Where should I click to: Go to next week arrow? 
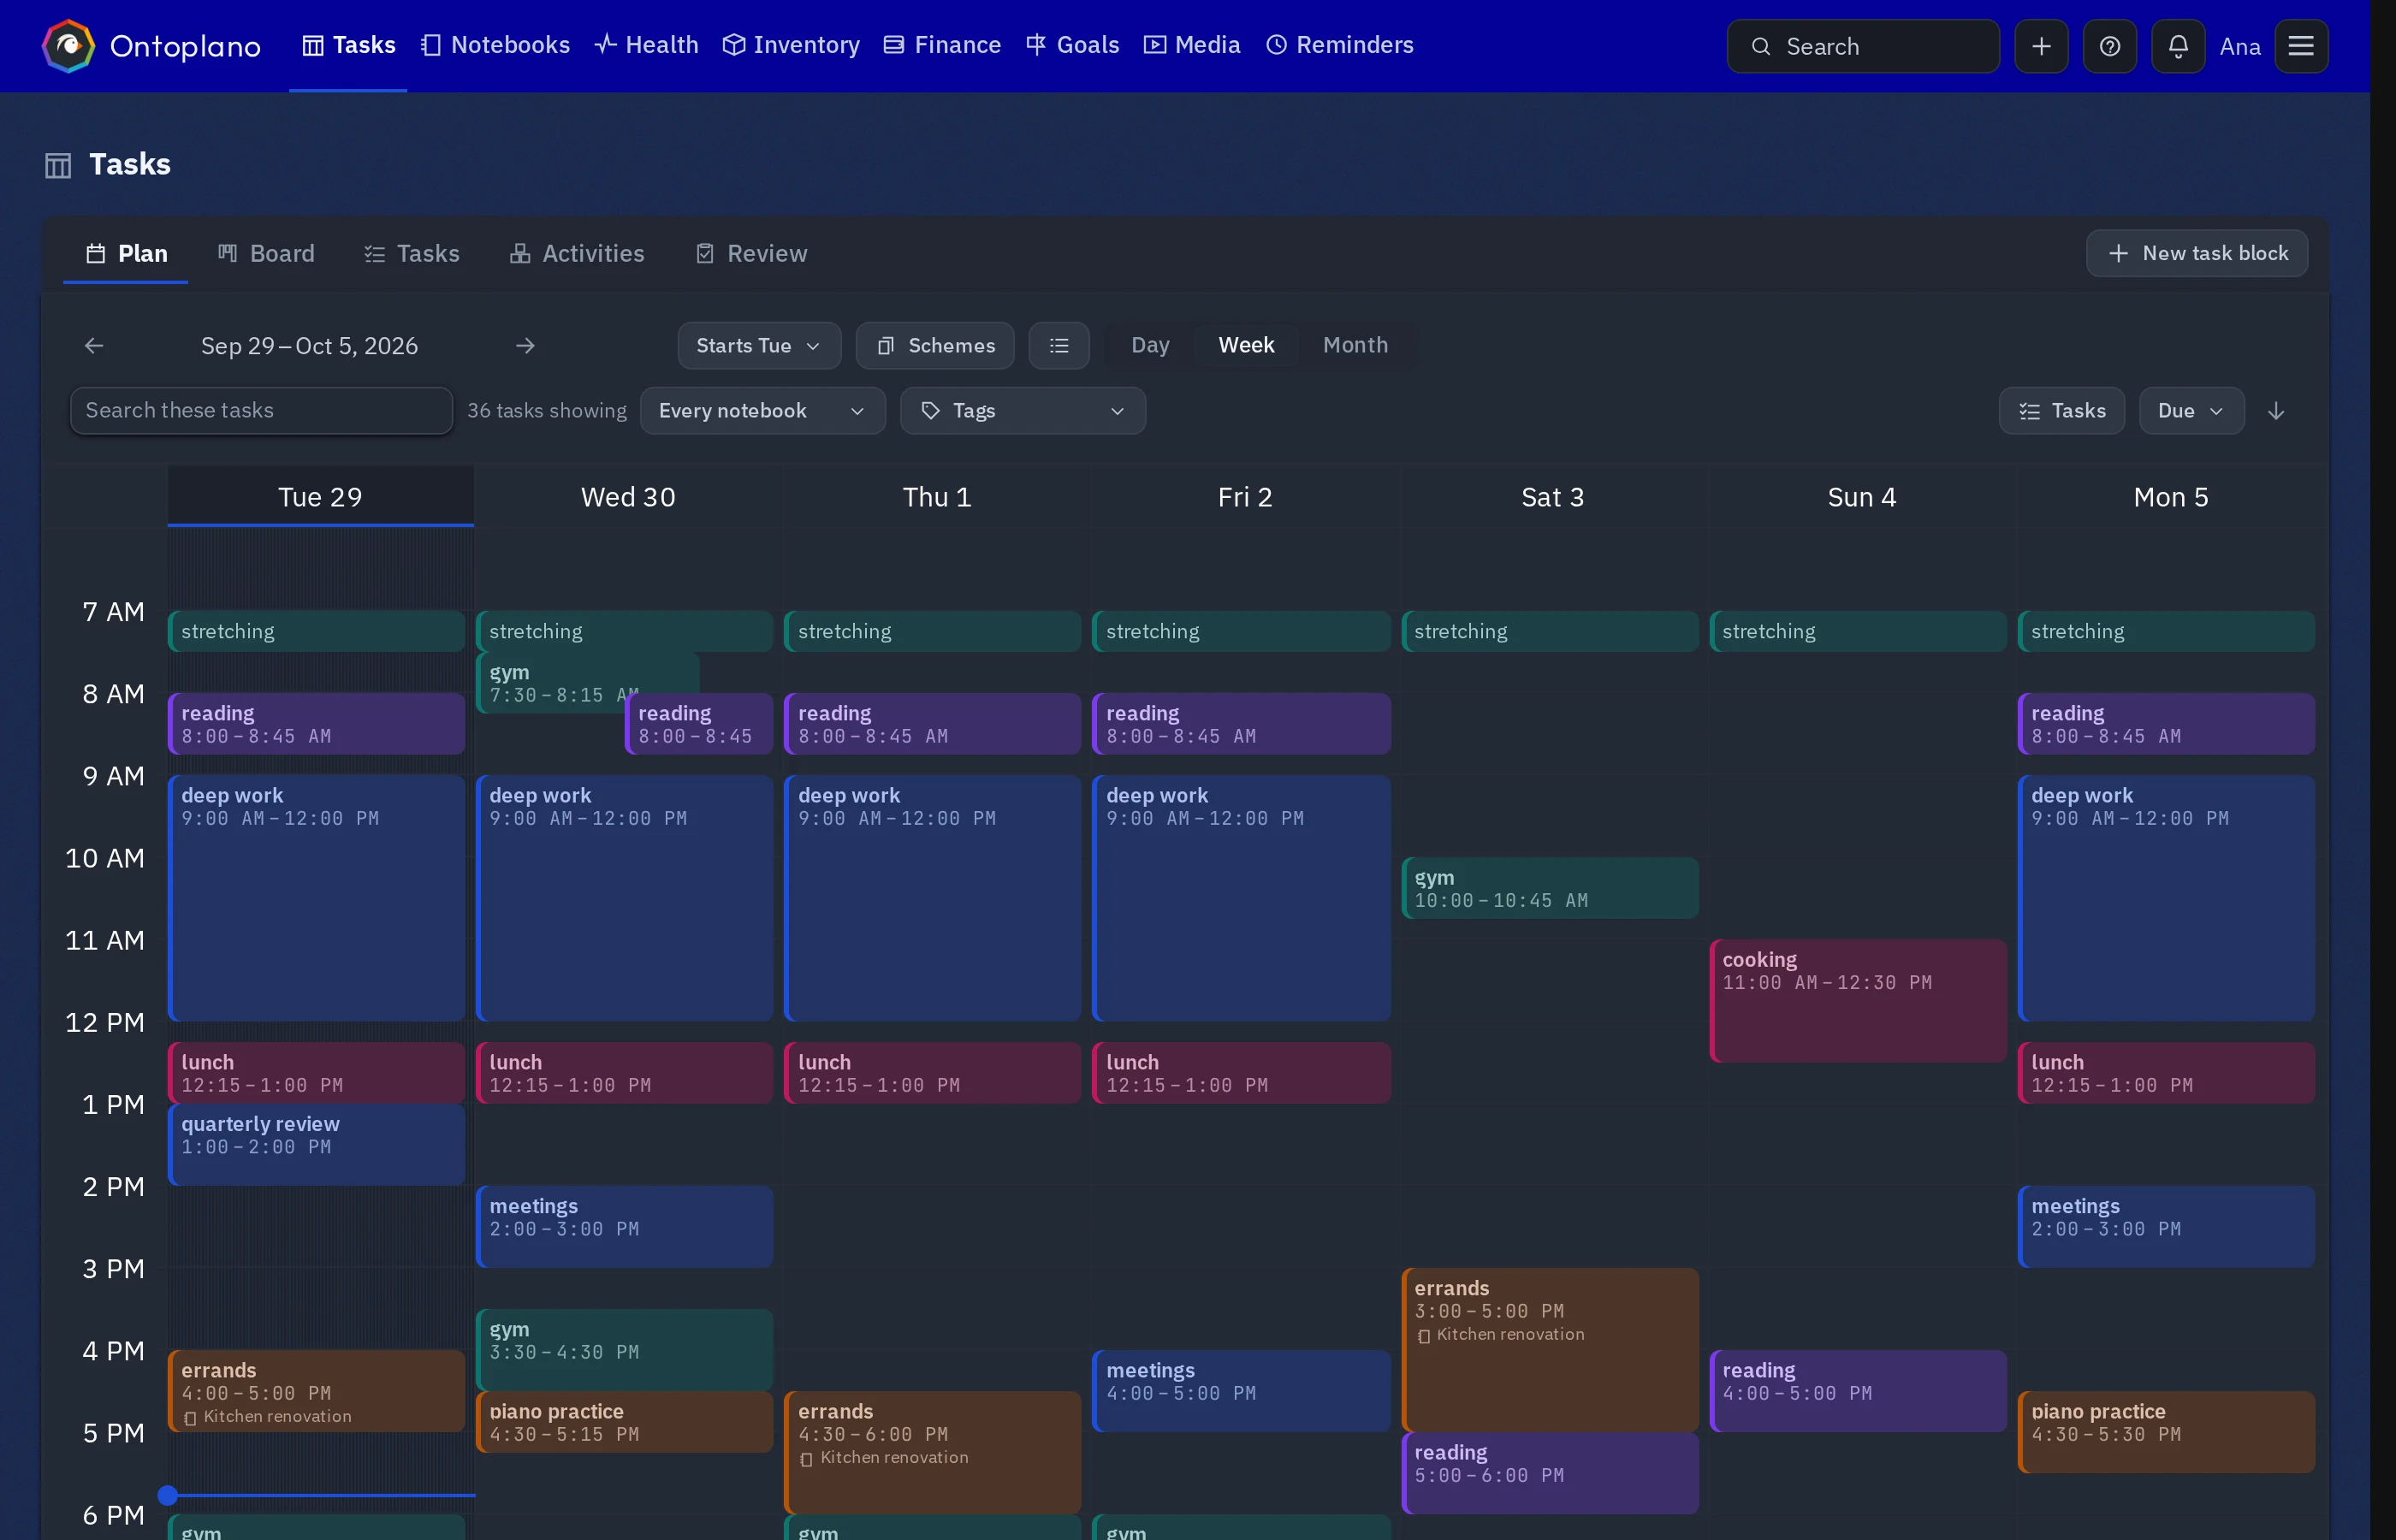point(525,346)
